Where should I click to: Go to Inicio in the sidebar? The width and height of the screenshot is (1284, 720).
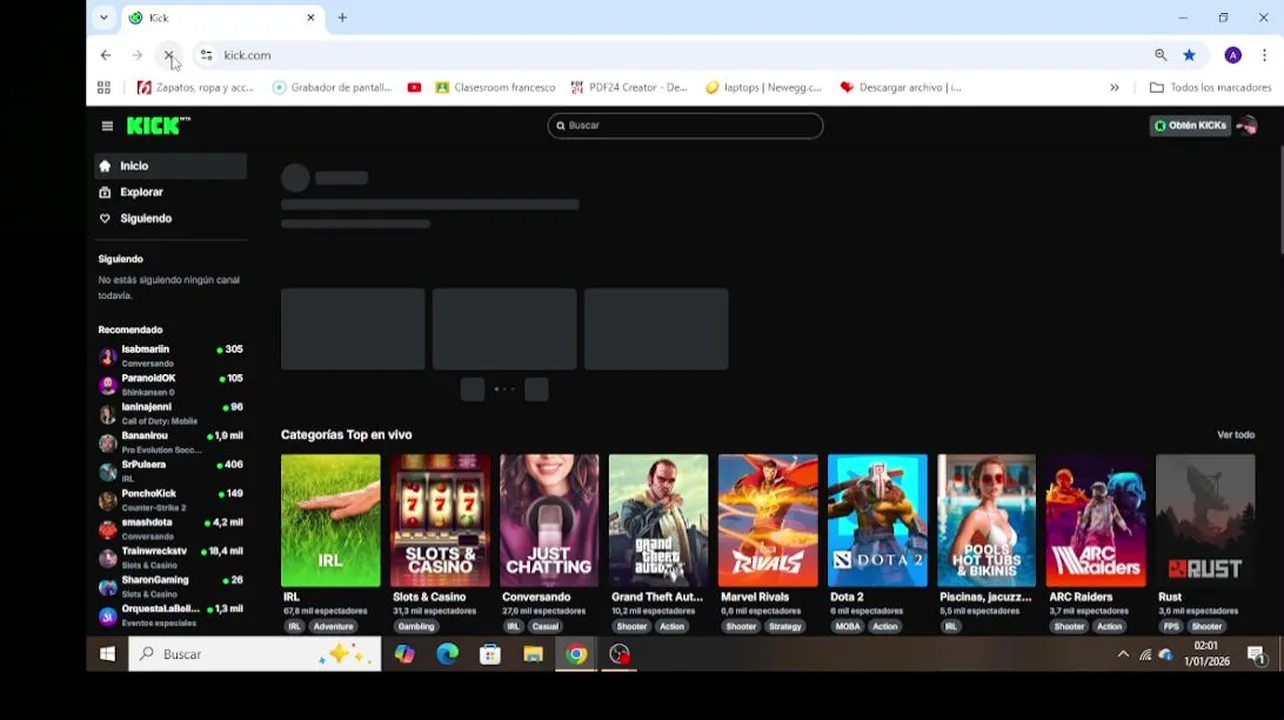(170, 166)
